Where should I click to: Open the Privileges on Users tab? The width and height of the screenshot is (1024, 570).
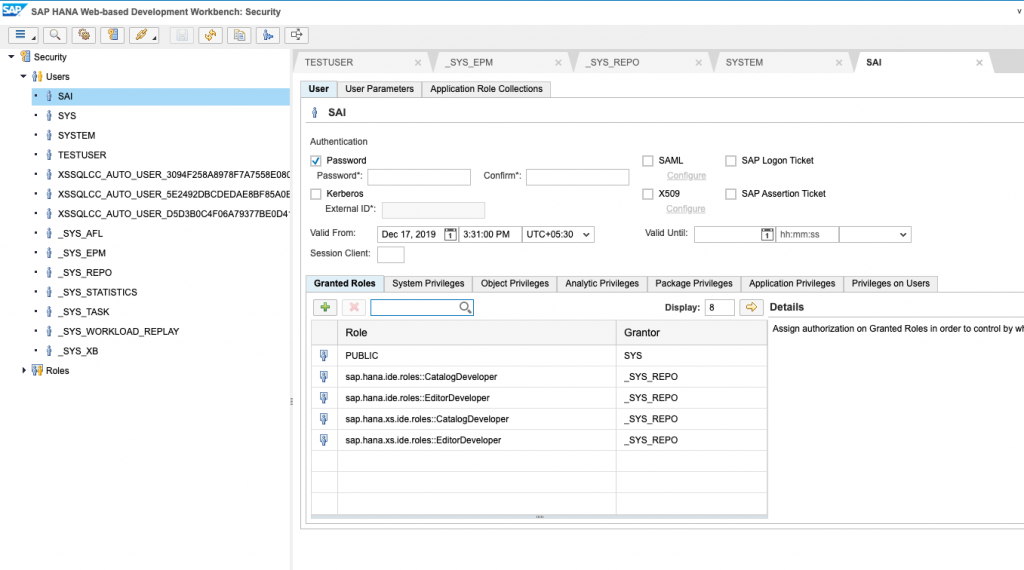point(891,283)
